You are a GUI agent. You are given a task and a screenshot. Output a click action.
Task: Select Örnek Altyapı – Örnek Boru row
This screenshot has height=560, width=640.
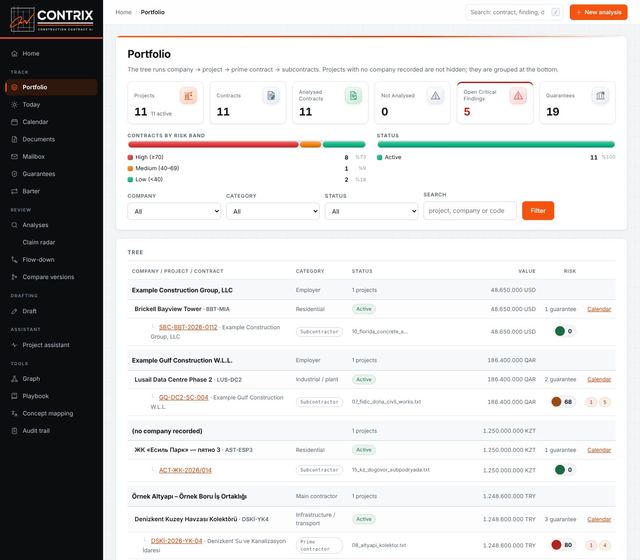coord(371,496)
